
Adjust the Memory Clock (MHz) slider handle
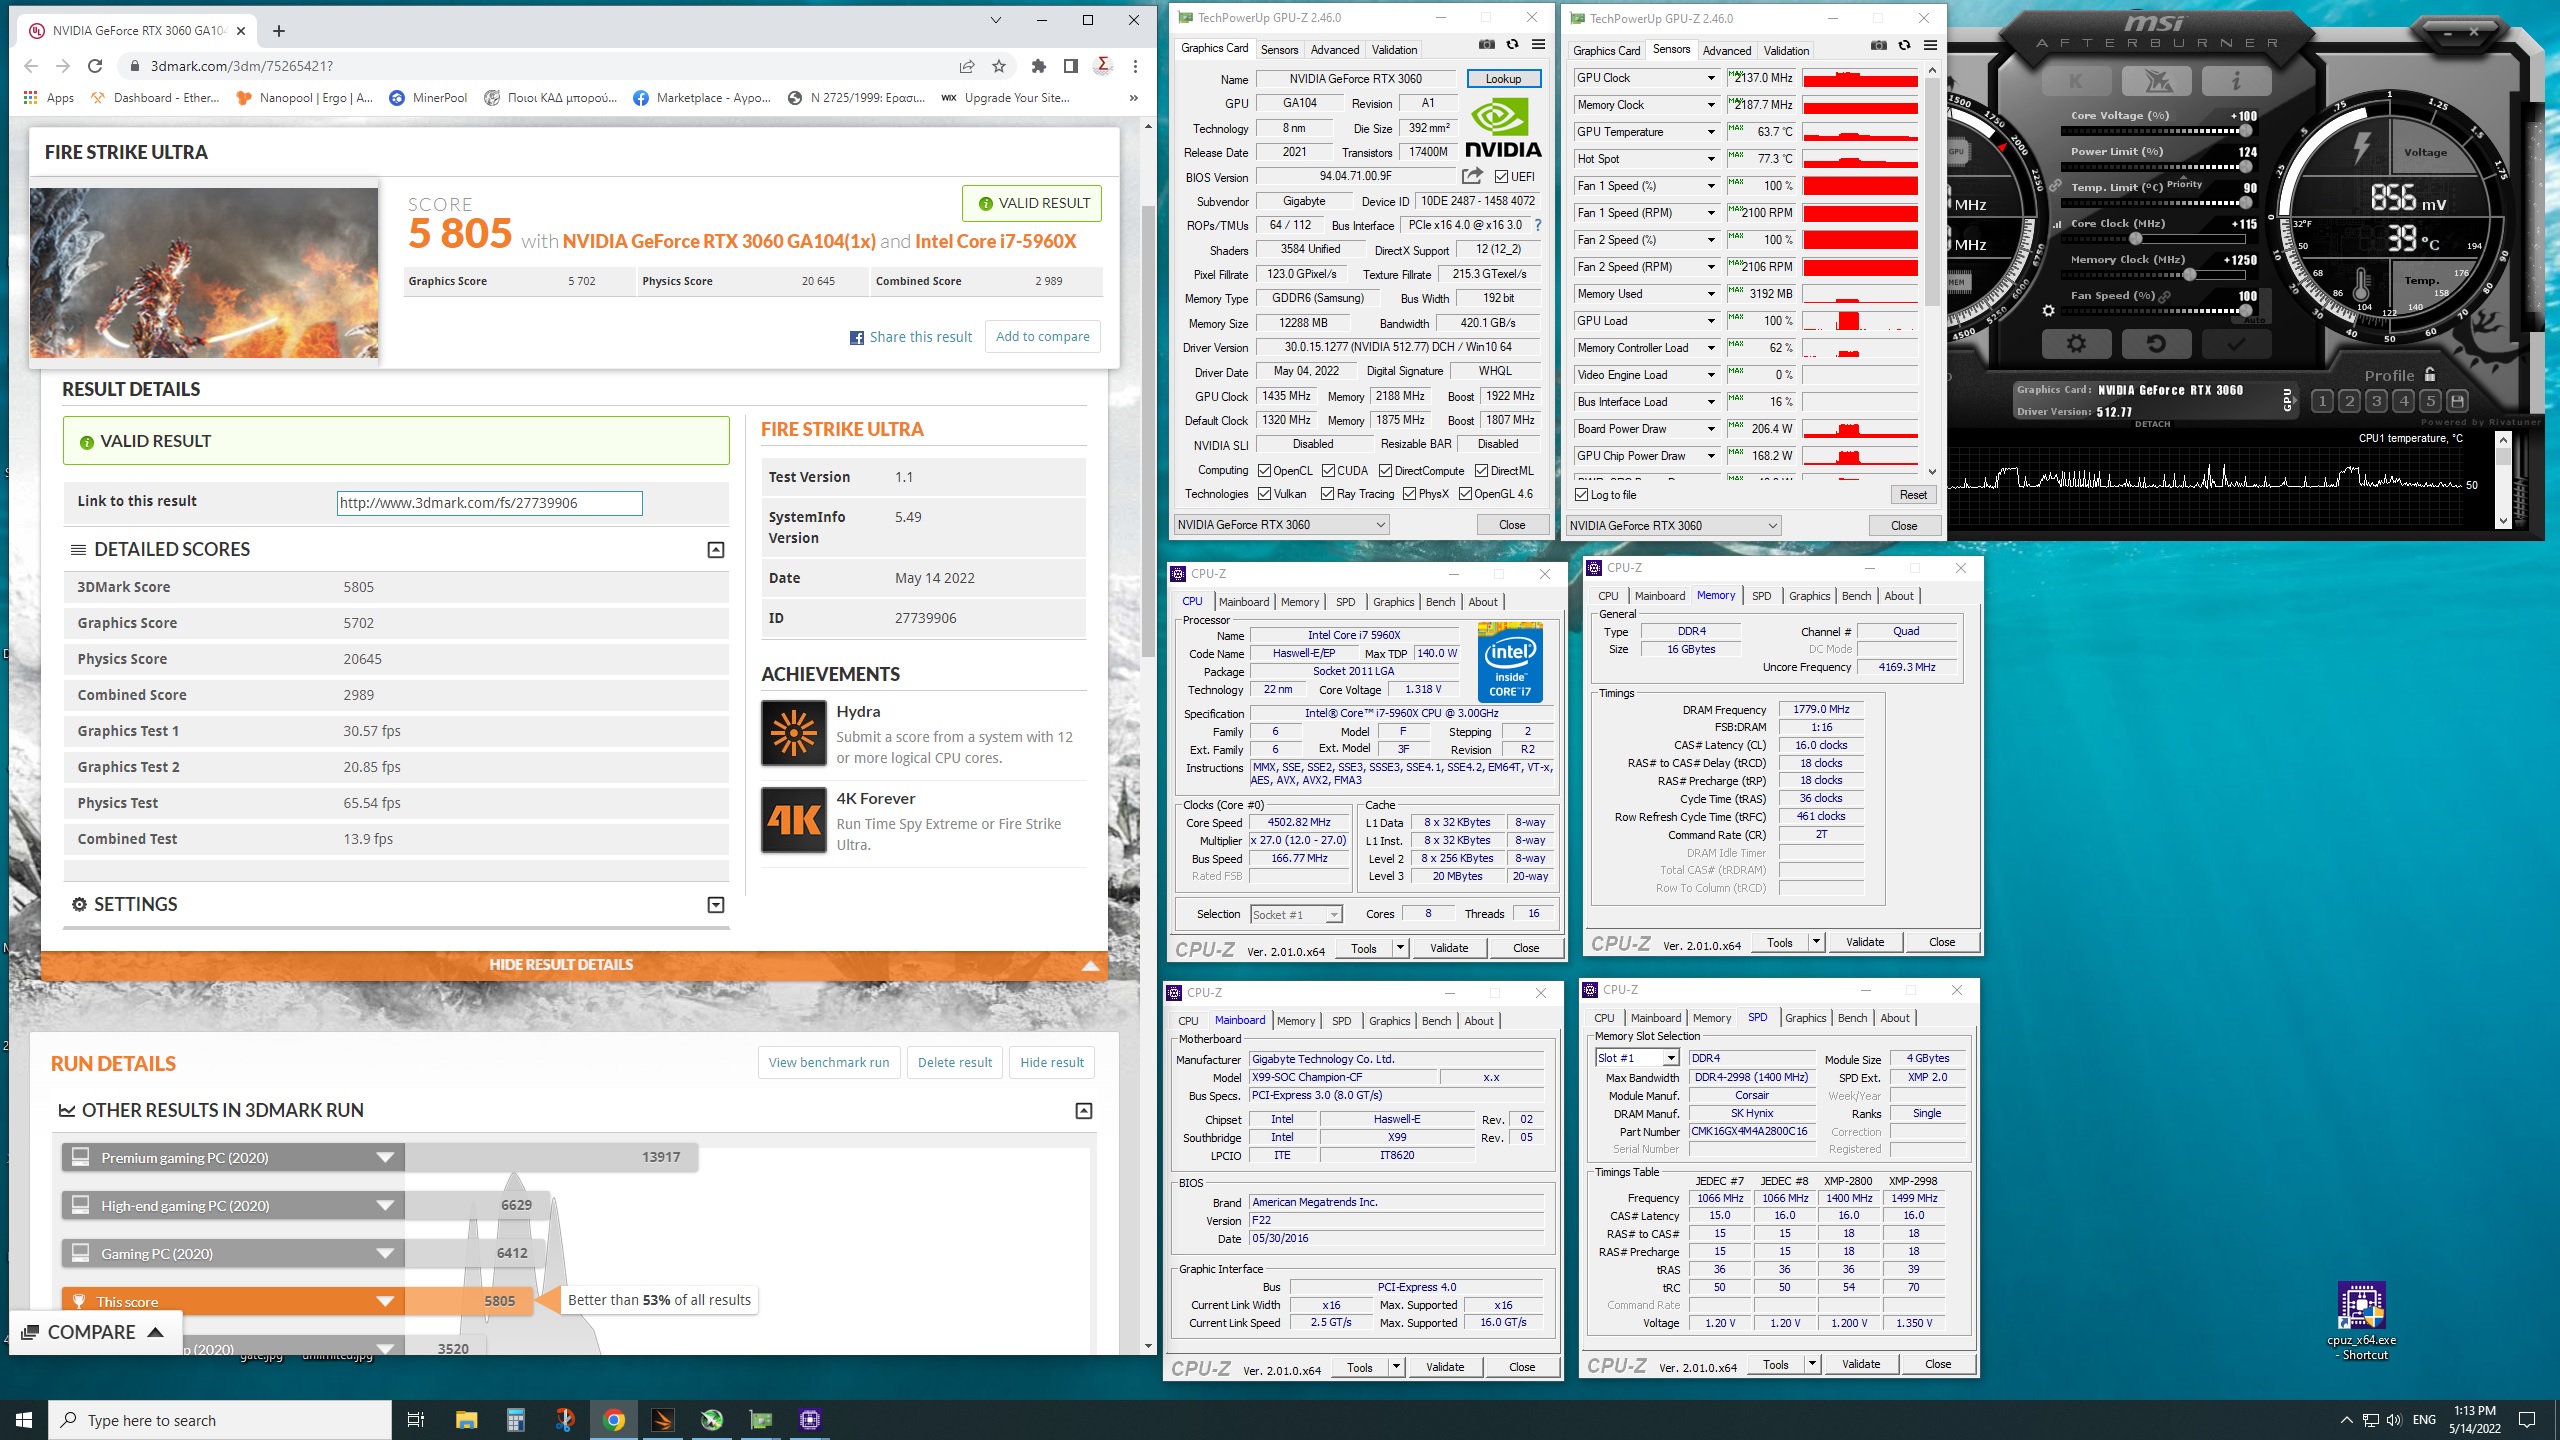2190,275
